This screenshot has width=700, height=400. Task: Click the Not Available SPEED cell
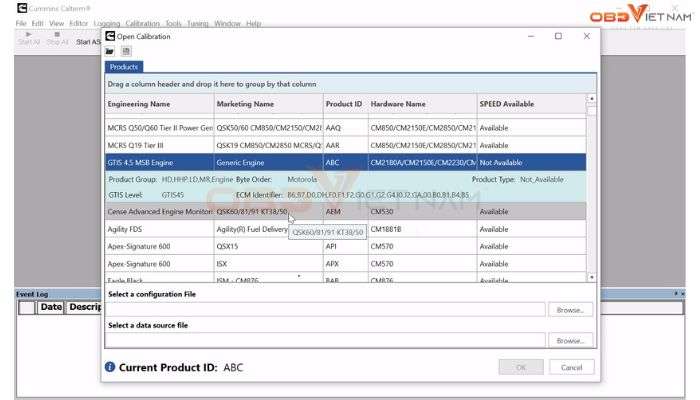coord(531,162)
